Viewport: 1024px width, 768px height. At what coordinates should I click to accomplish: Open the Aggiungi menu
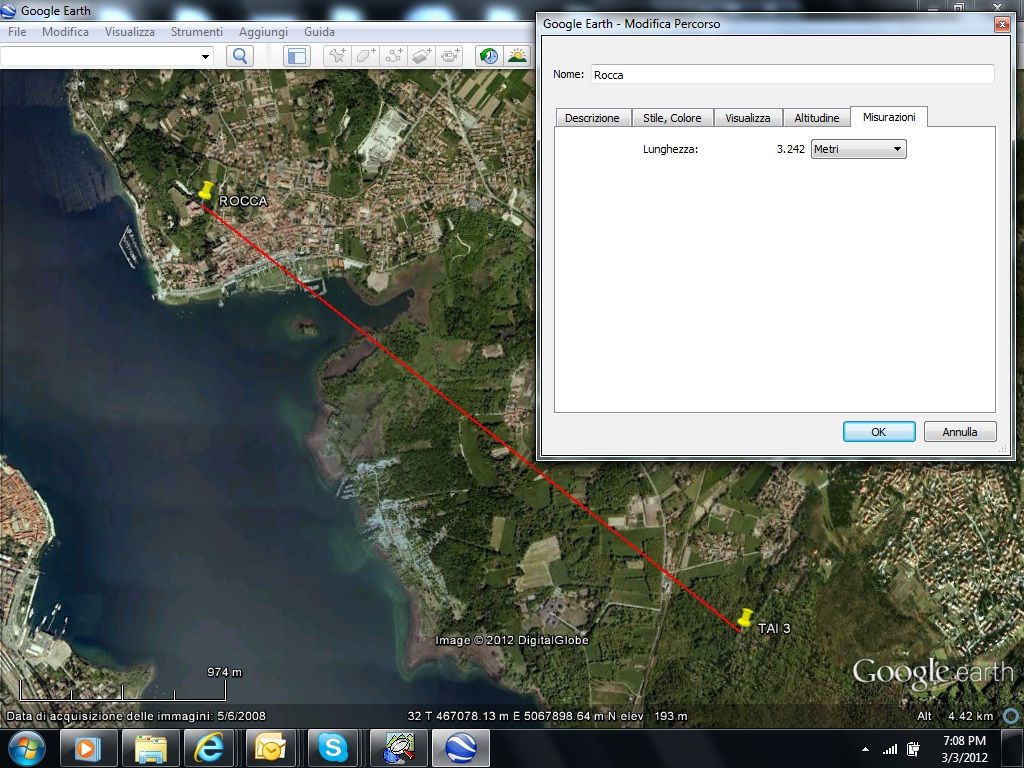tap(263, 31)
